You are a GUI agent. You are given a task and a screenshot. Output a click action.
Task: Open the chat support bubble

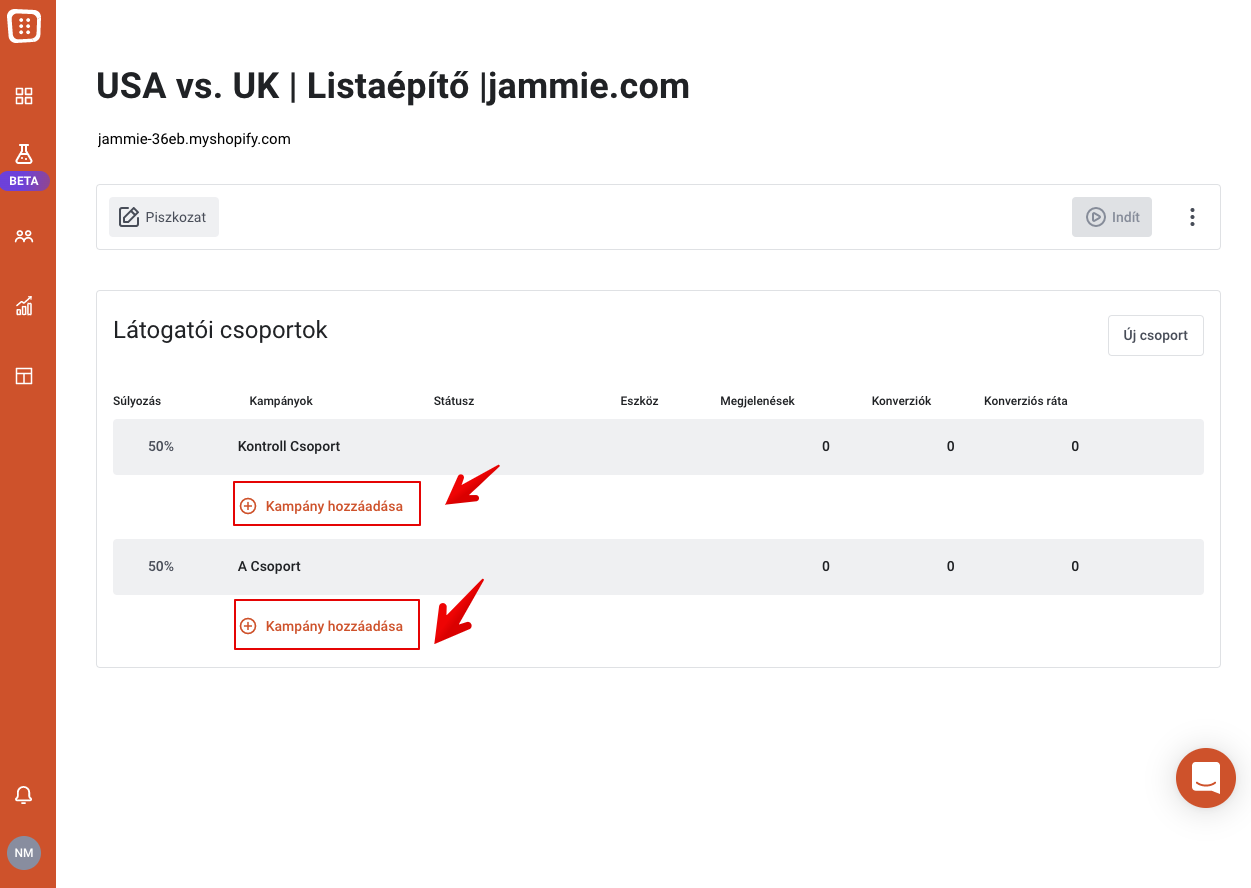(1206, 778)
